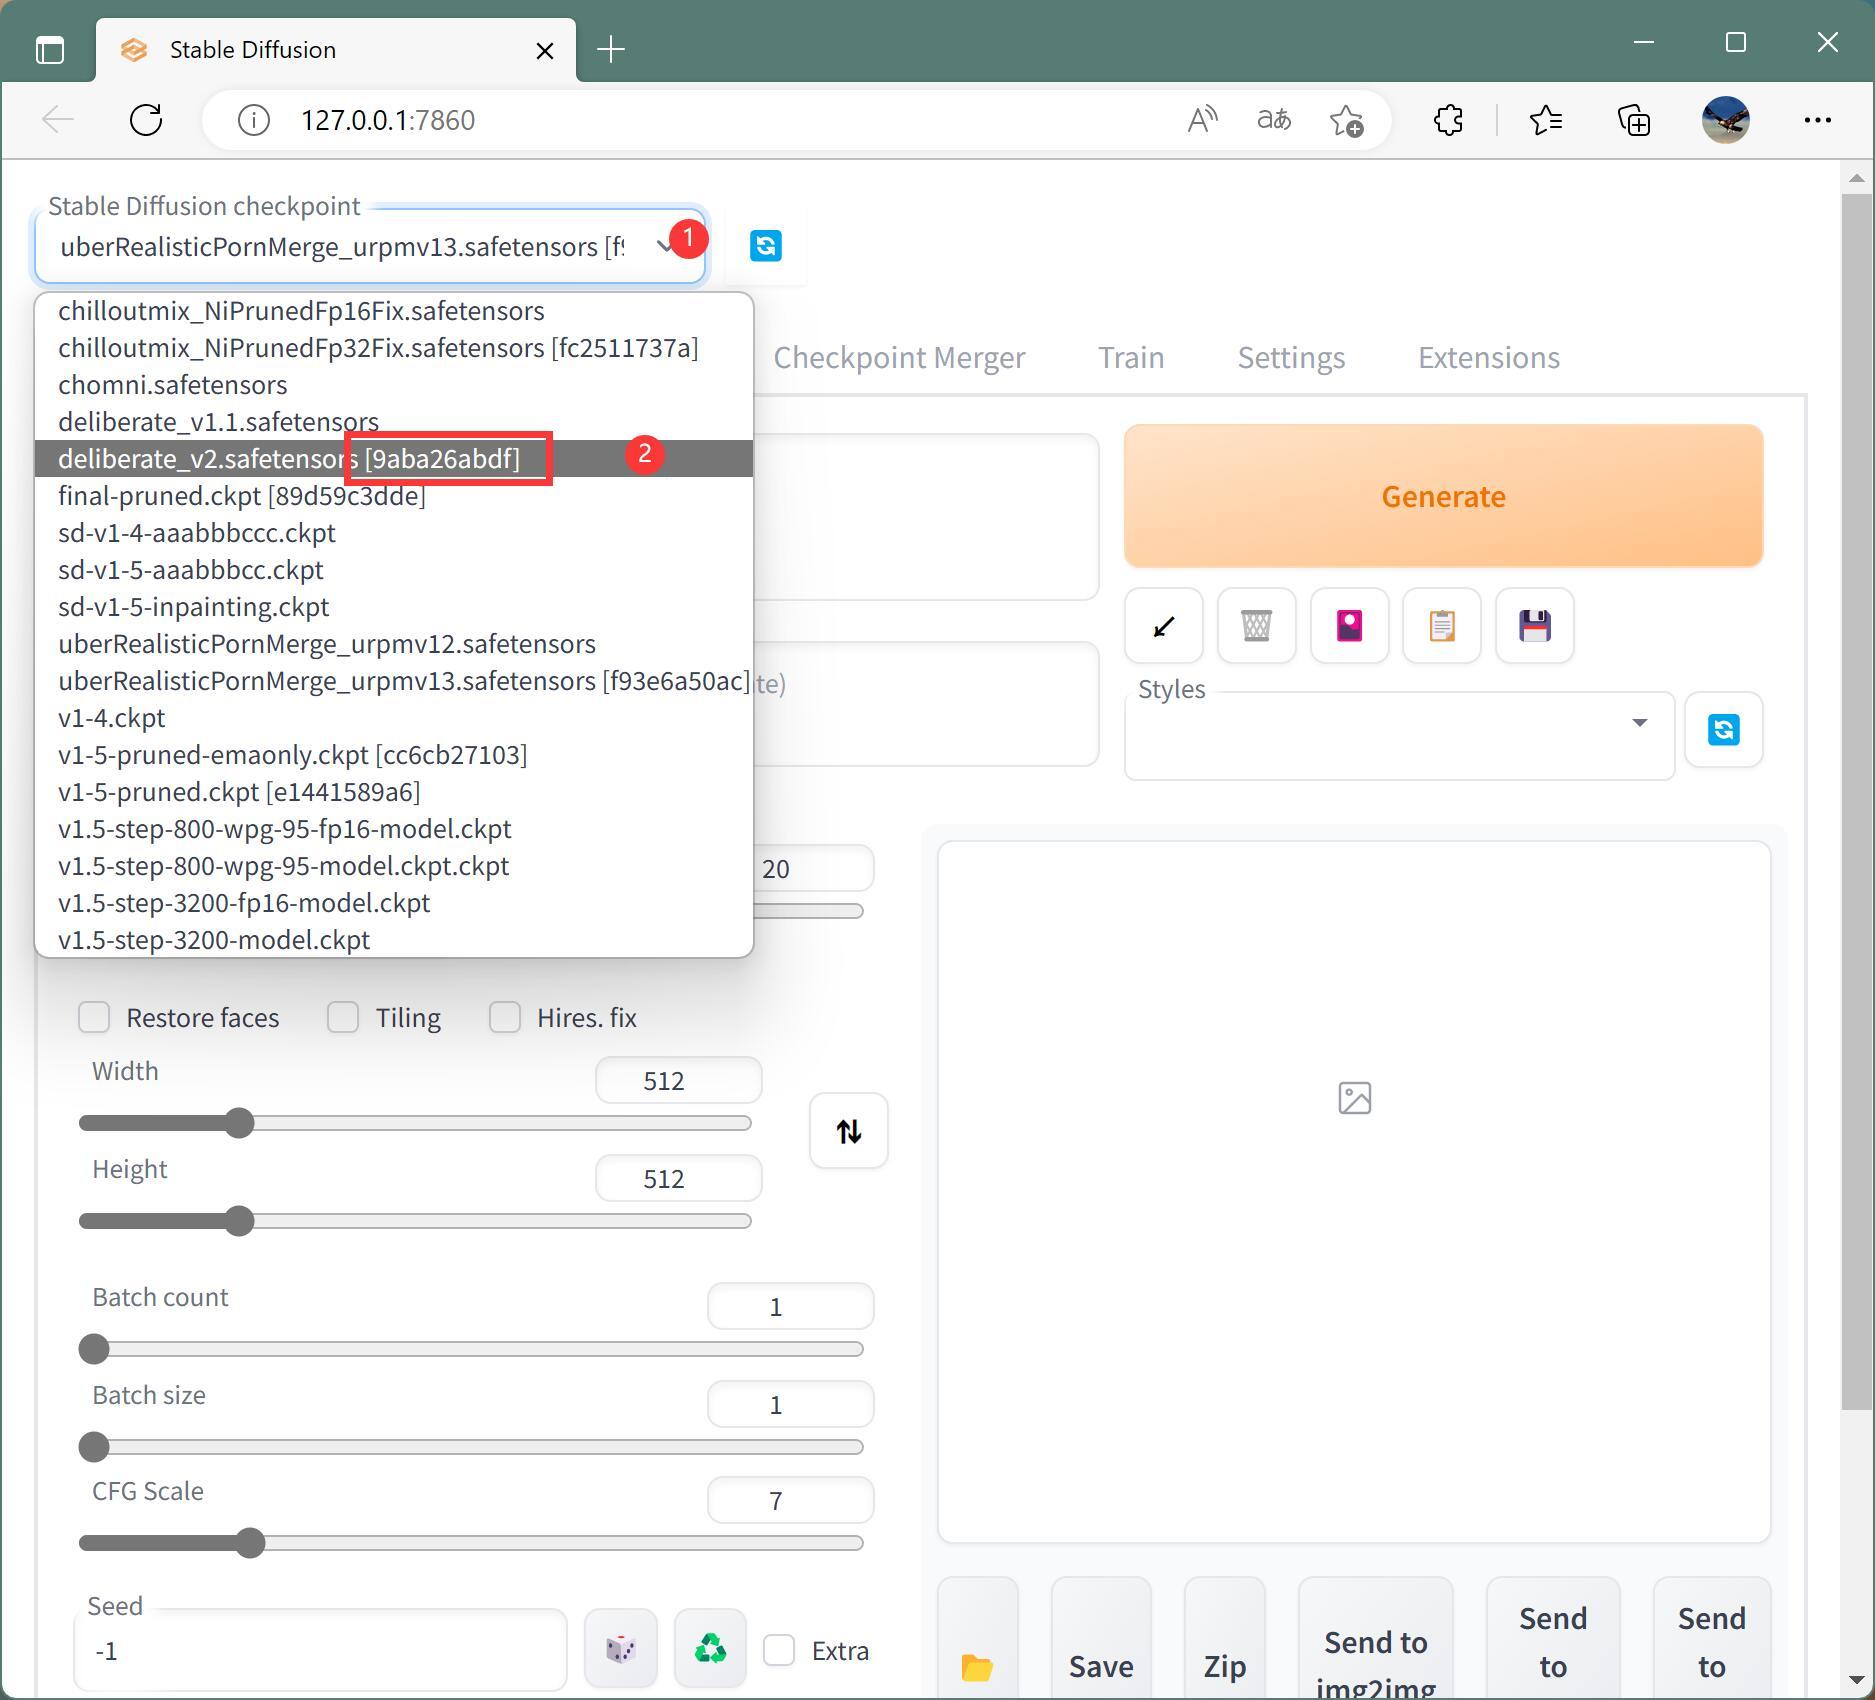Viewport: 1875px width, 1700px height.
Task: Select deliberate_v1.1.safetensors
Action: [394, 422]
